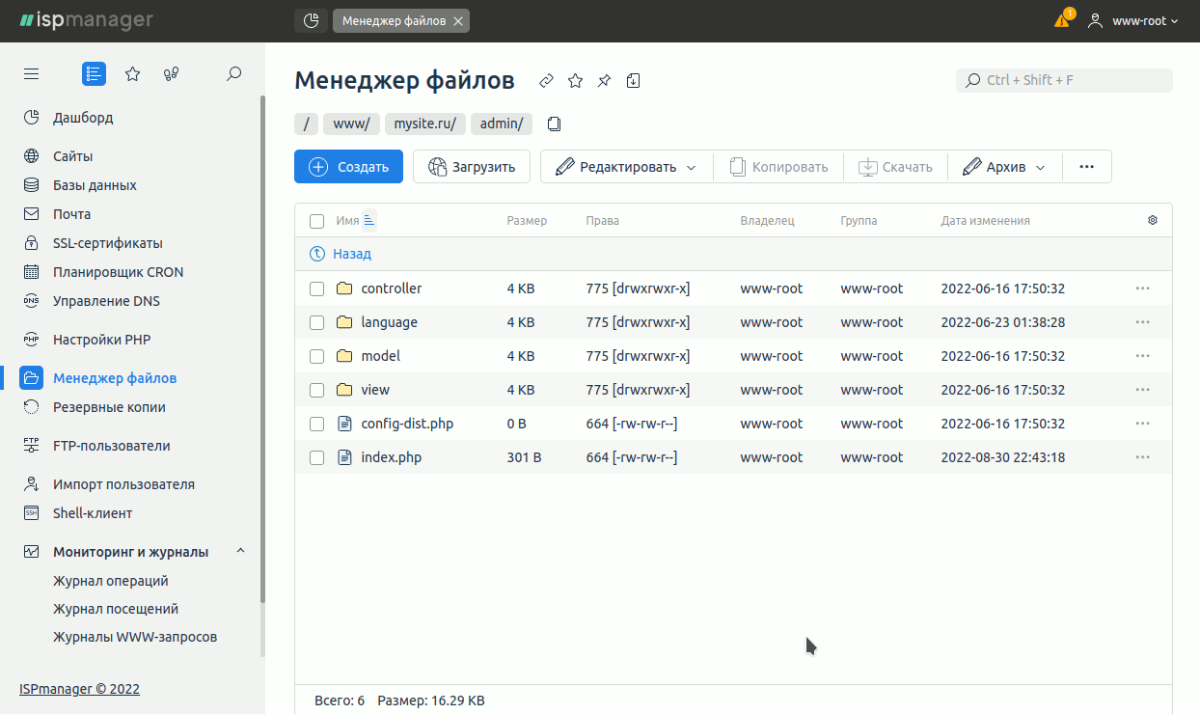The height and width of the screenshot is (714, 1200).
Task: Open the favorites star icon in sidebar
Action: (132, 73)
